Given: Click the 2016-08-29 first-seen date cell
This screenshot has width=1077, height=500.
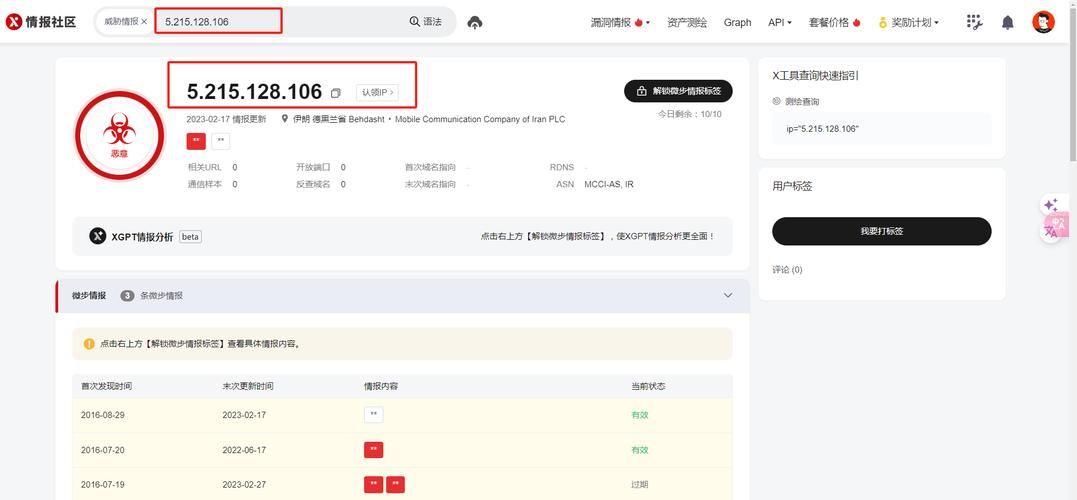Looking at the screenshot, I should [x=102, y=415].
